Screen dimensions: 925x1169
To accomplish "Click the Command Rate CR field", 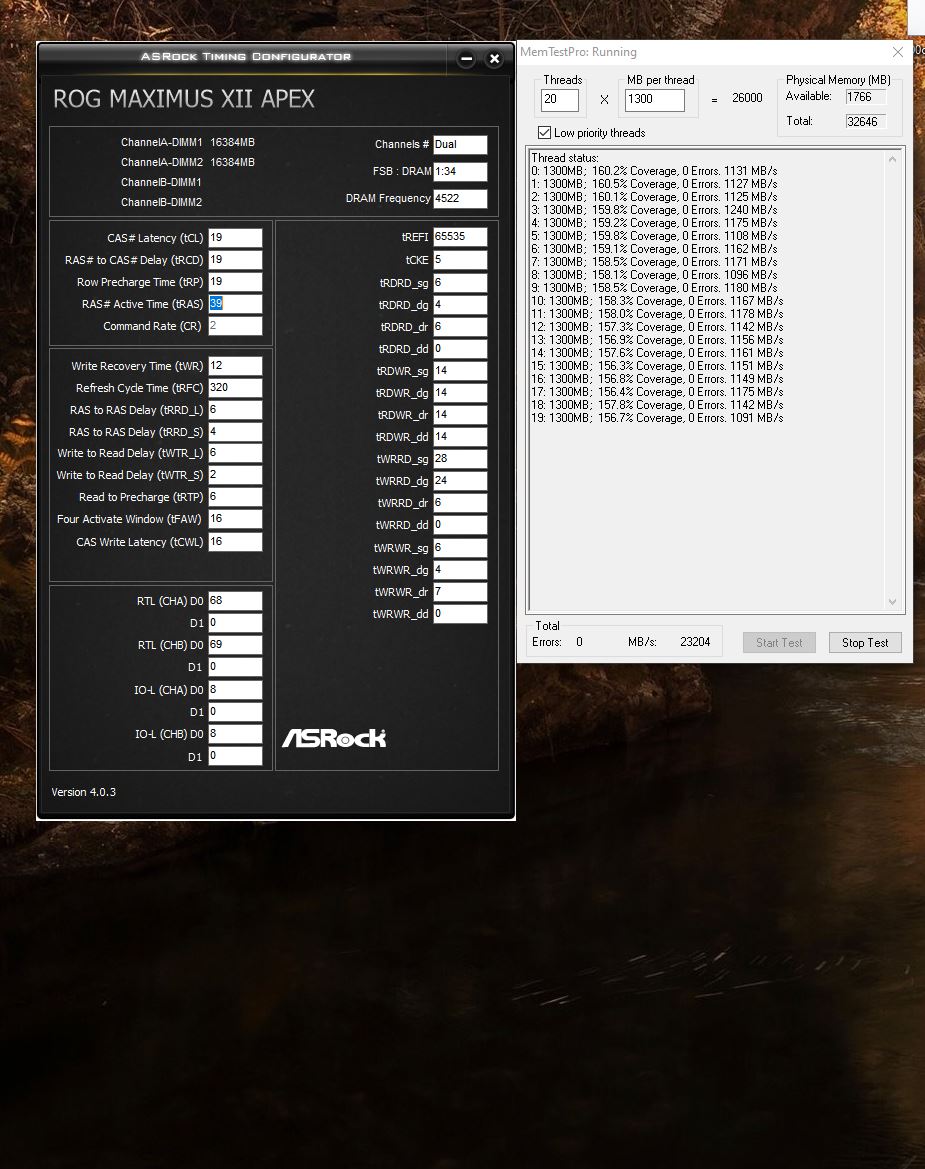I will click(x=235, y=326).
